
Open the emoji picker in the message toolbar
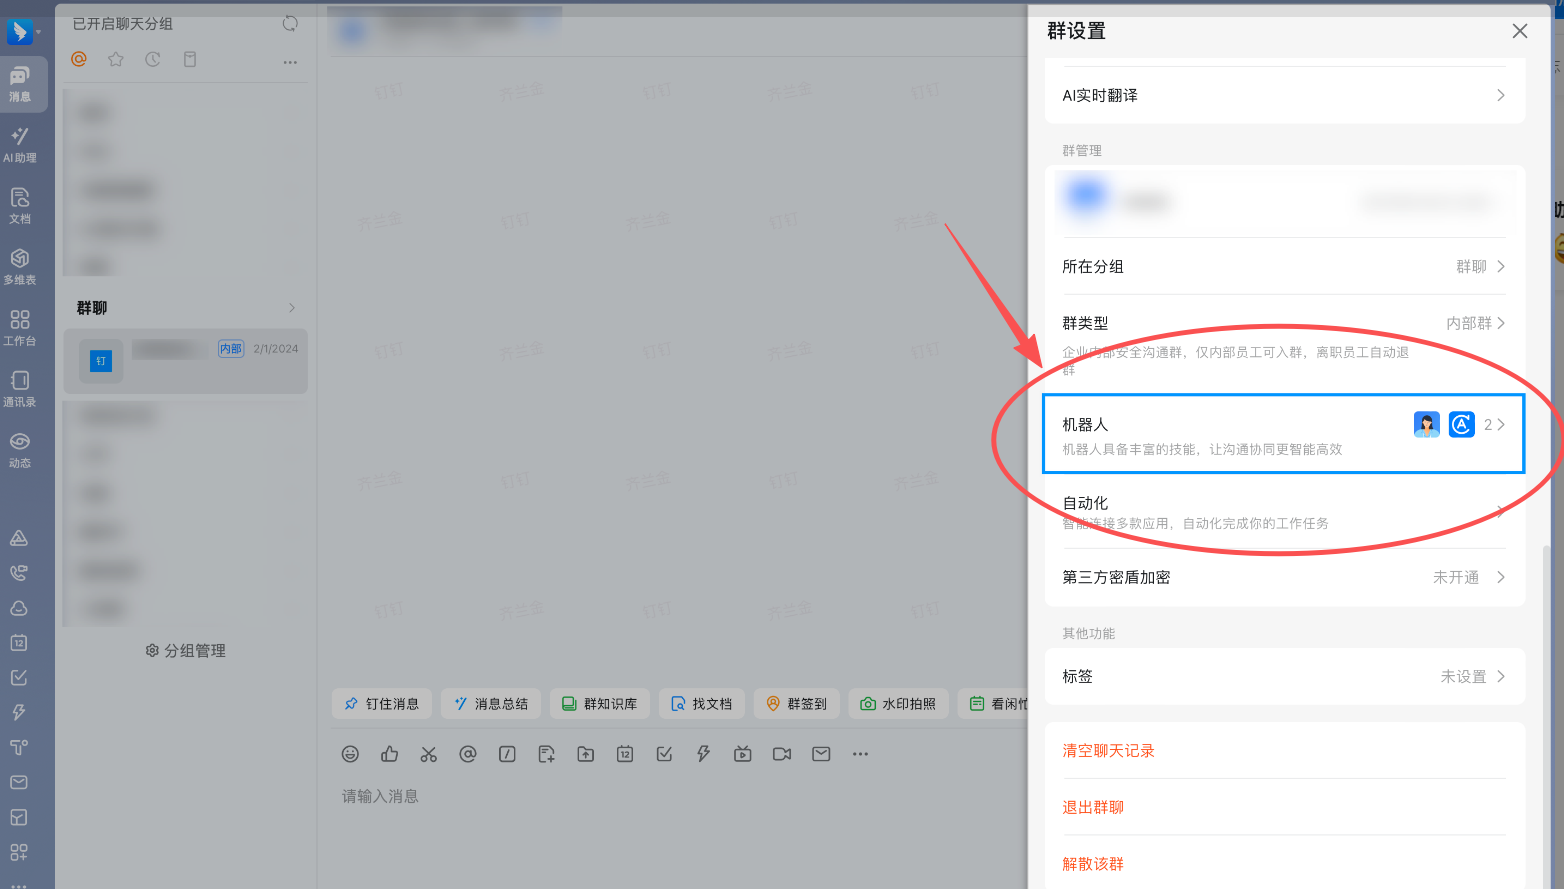click(x=350, y=754)
